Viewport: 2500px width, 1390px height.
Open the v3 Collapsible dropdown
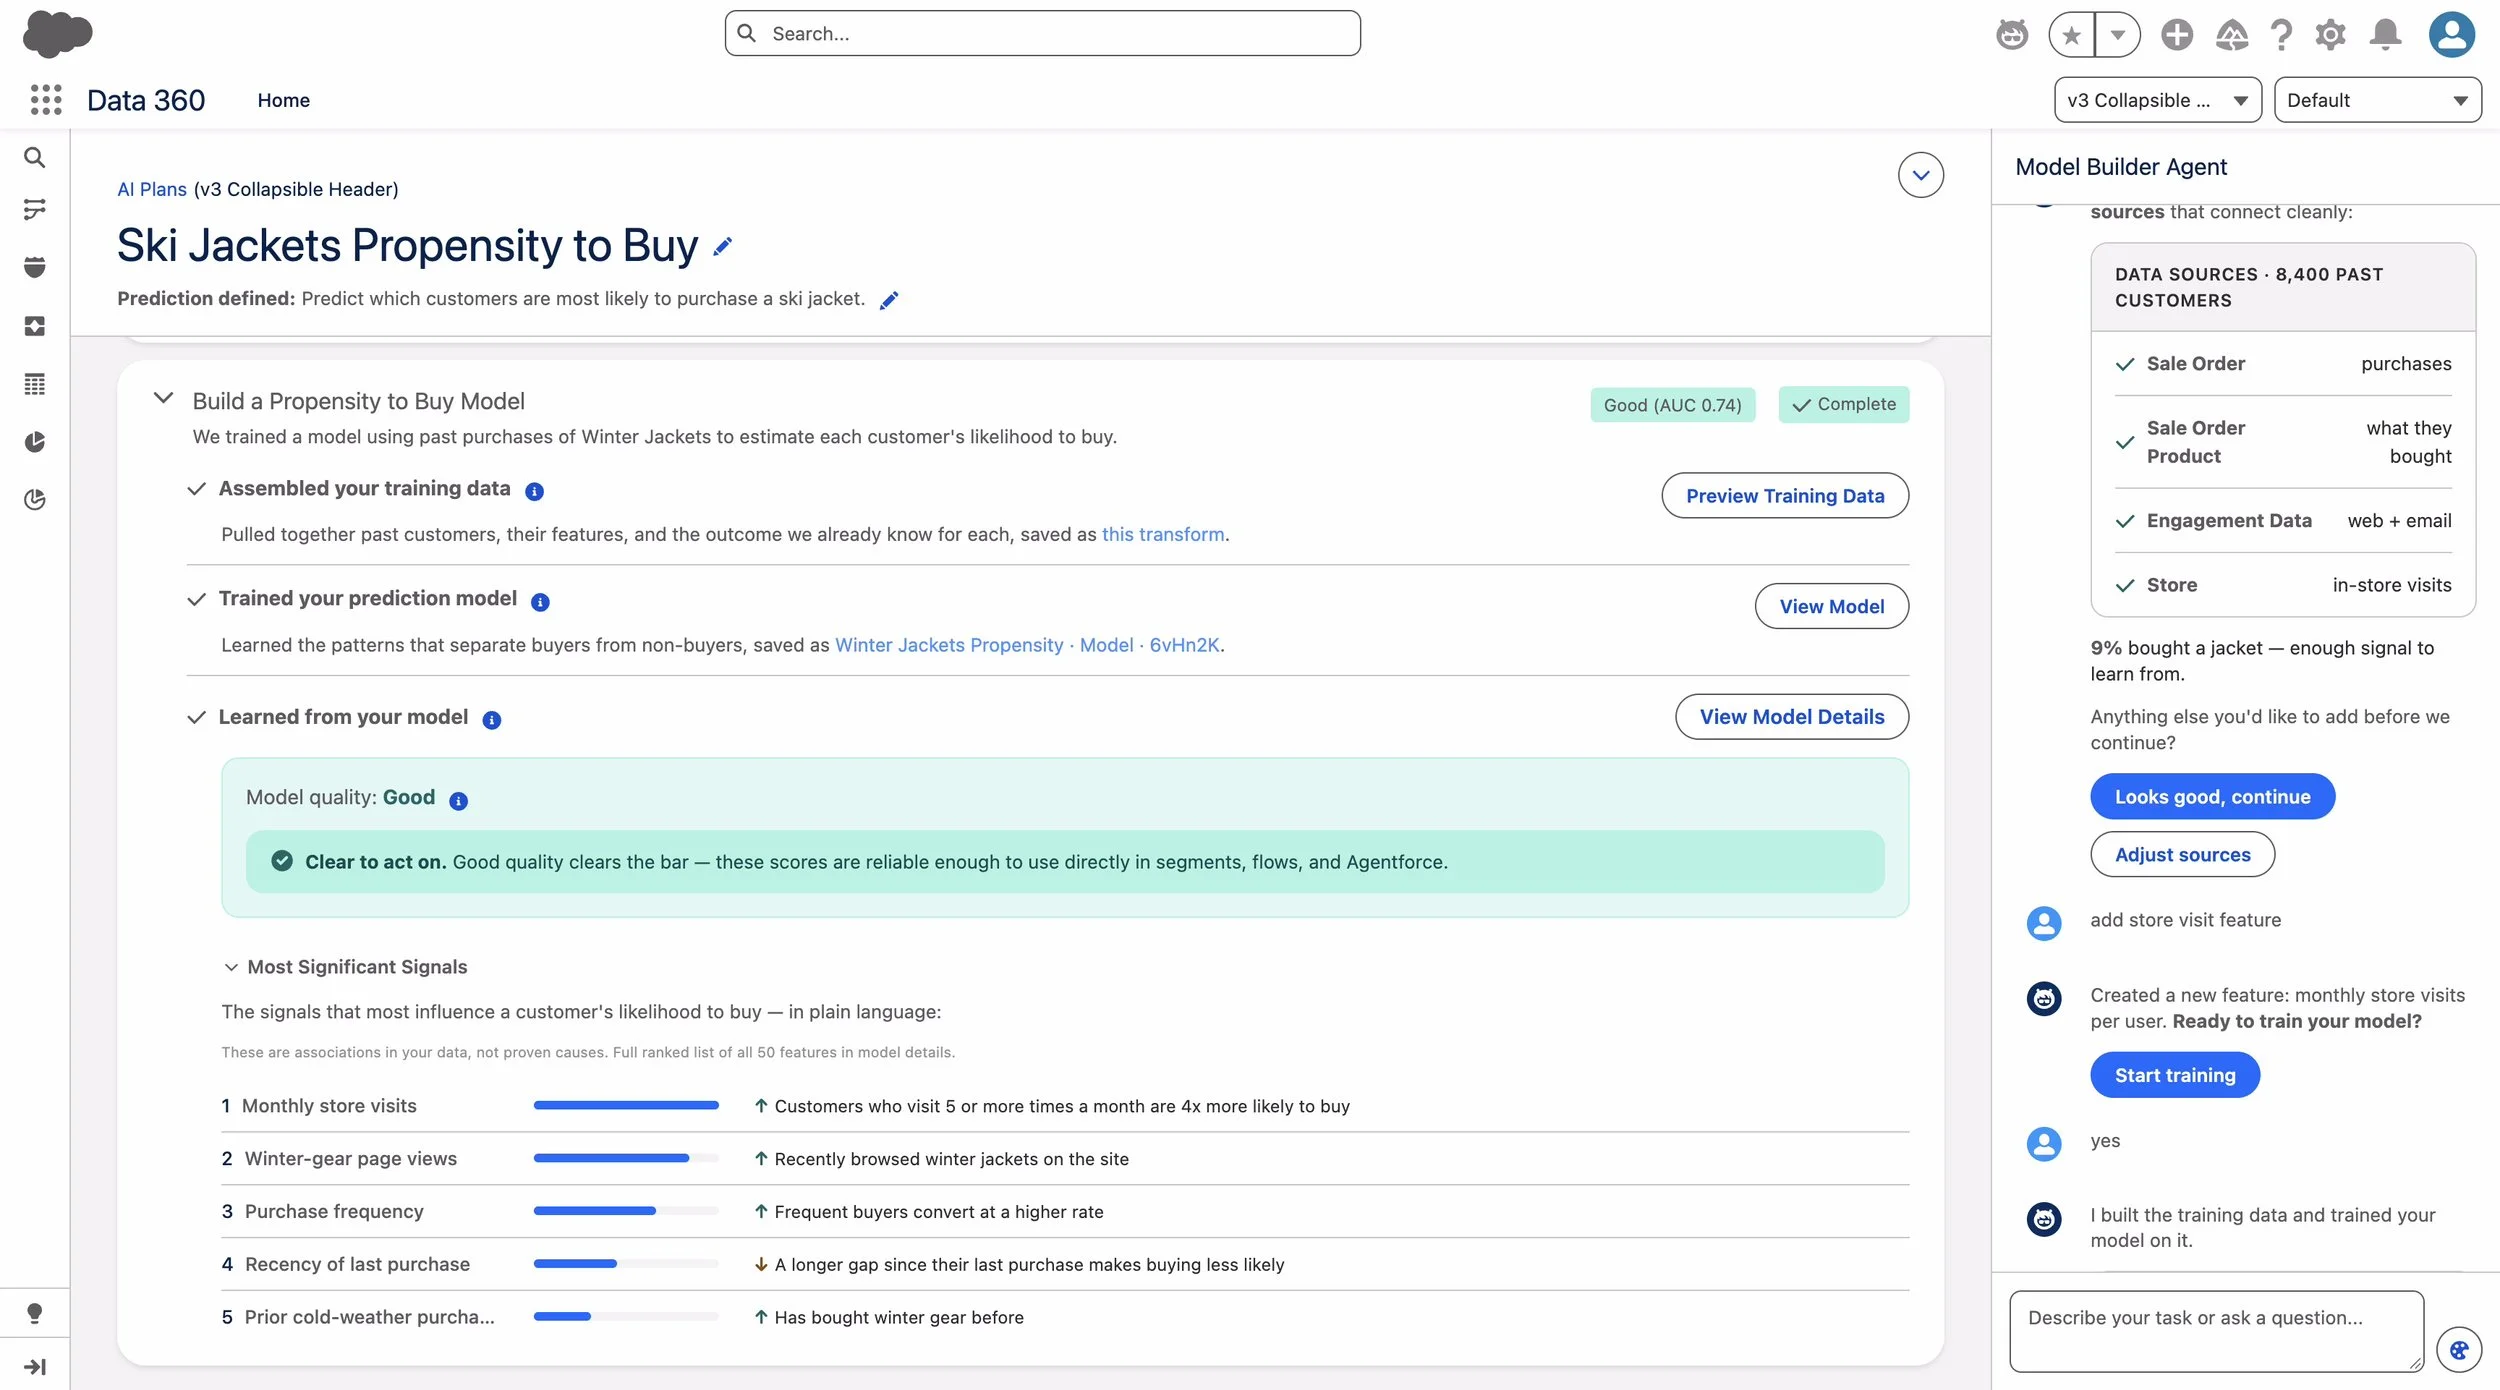2158,100
